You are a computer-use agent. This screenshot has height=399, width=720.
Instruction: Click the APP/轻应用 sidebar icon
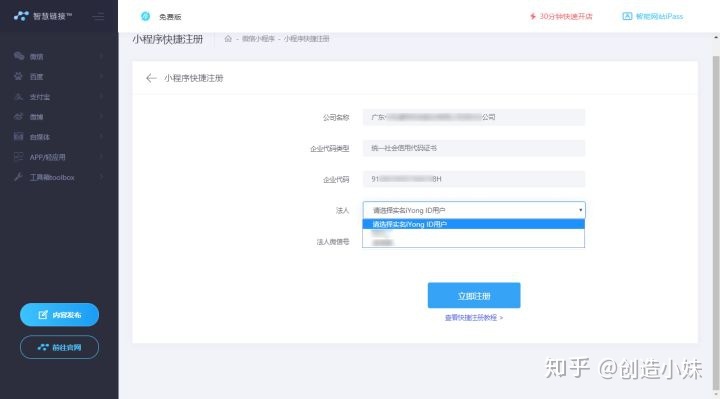18,157
